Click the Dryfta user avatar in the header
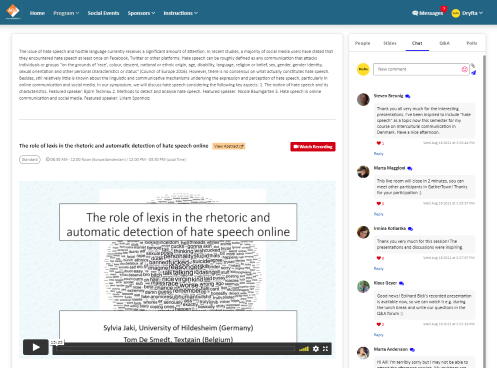 (x=455, y=13)
